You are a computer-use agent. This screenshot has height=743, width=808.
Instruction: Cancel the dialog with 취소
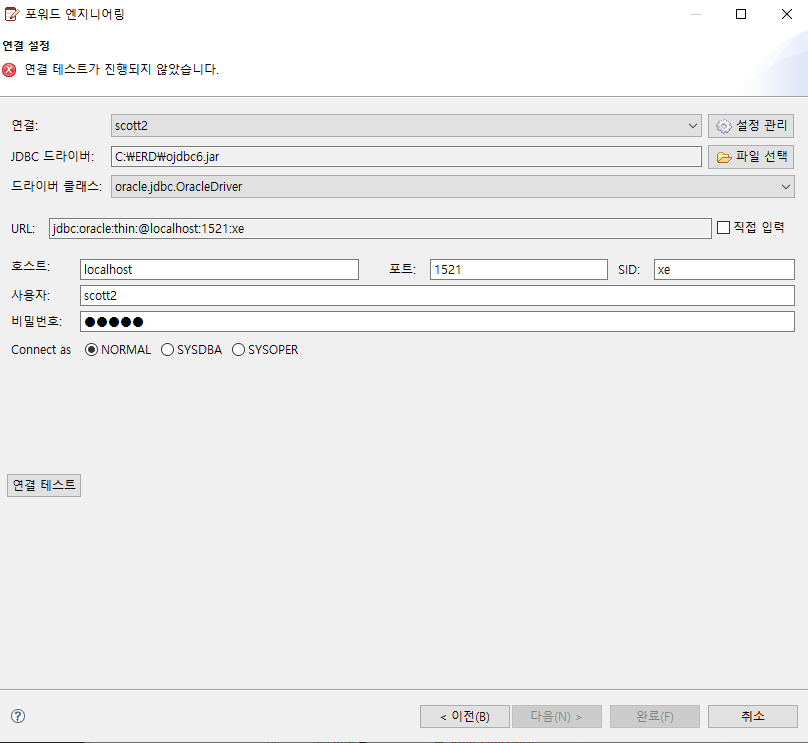click(752, 716)
